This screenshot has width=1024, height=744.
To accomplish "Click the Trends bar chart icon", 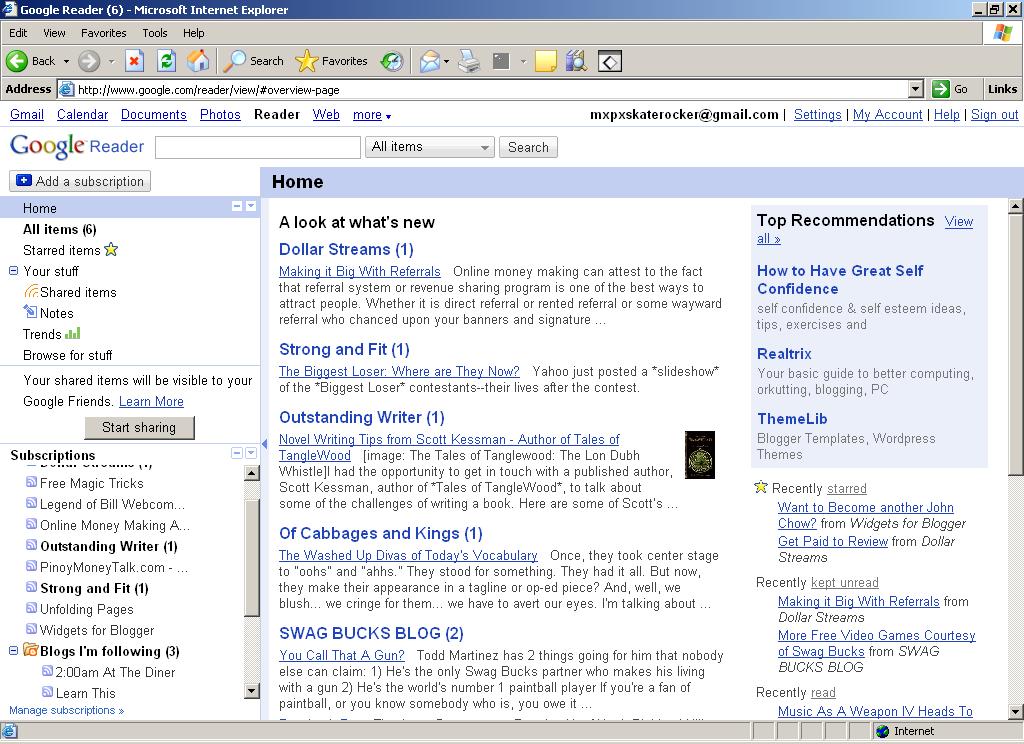I will point(72,333).
